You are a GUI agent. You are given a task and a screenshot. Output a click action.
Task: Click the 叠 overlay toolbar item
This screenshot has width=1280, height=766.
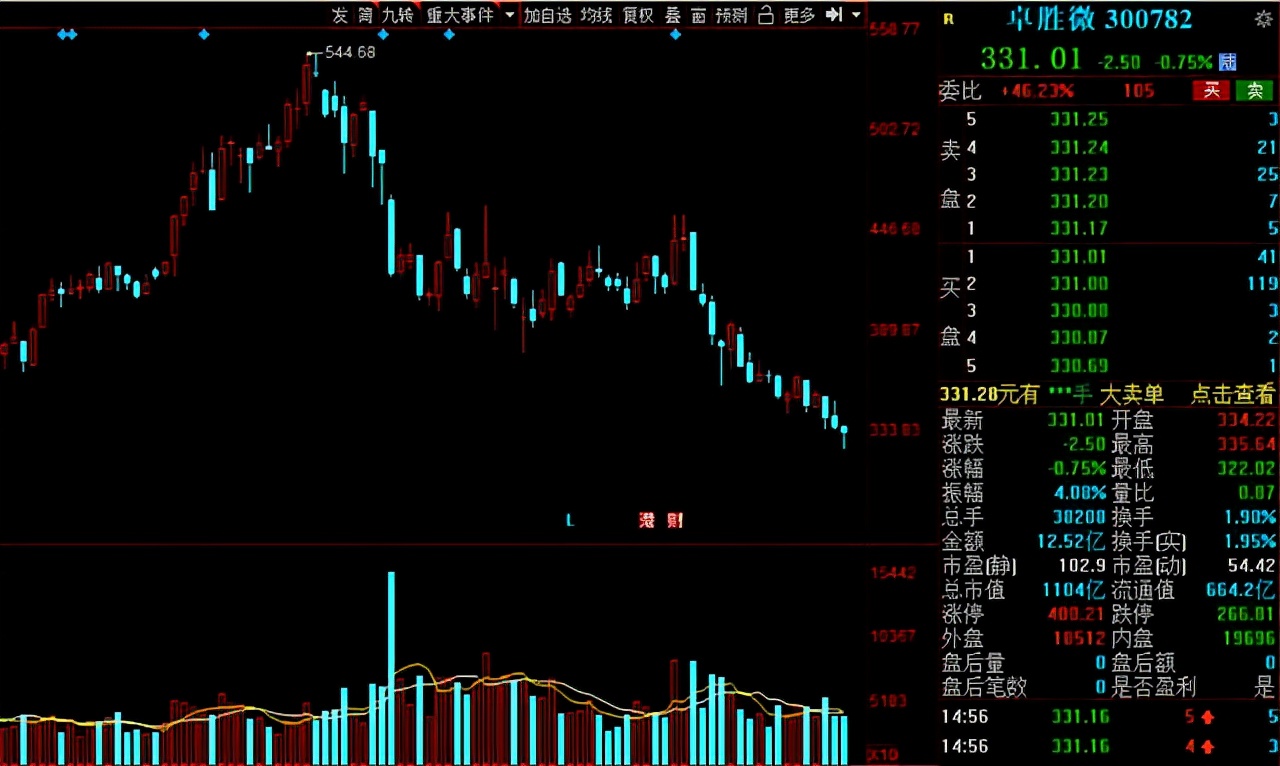[673, 15]
